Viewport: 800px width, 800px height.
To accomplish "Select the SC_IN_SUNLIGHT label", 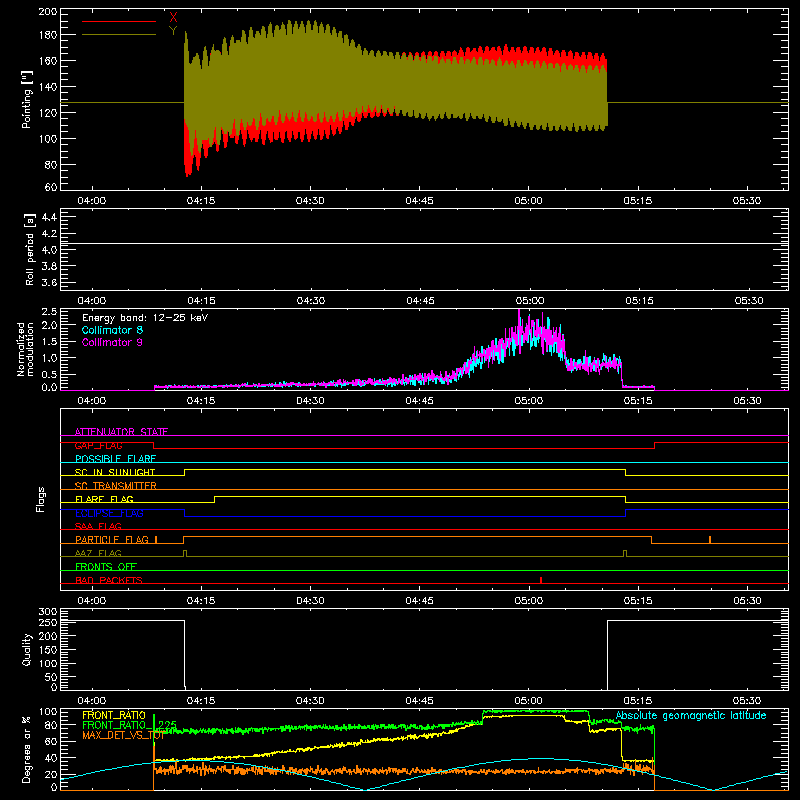I will click(x=115, y=472).
